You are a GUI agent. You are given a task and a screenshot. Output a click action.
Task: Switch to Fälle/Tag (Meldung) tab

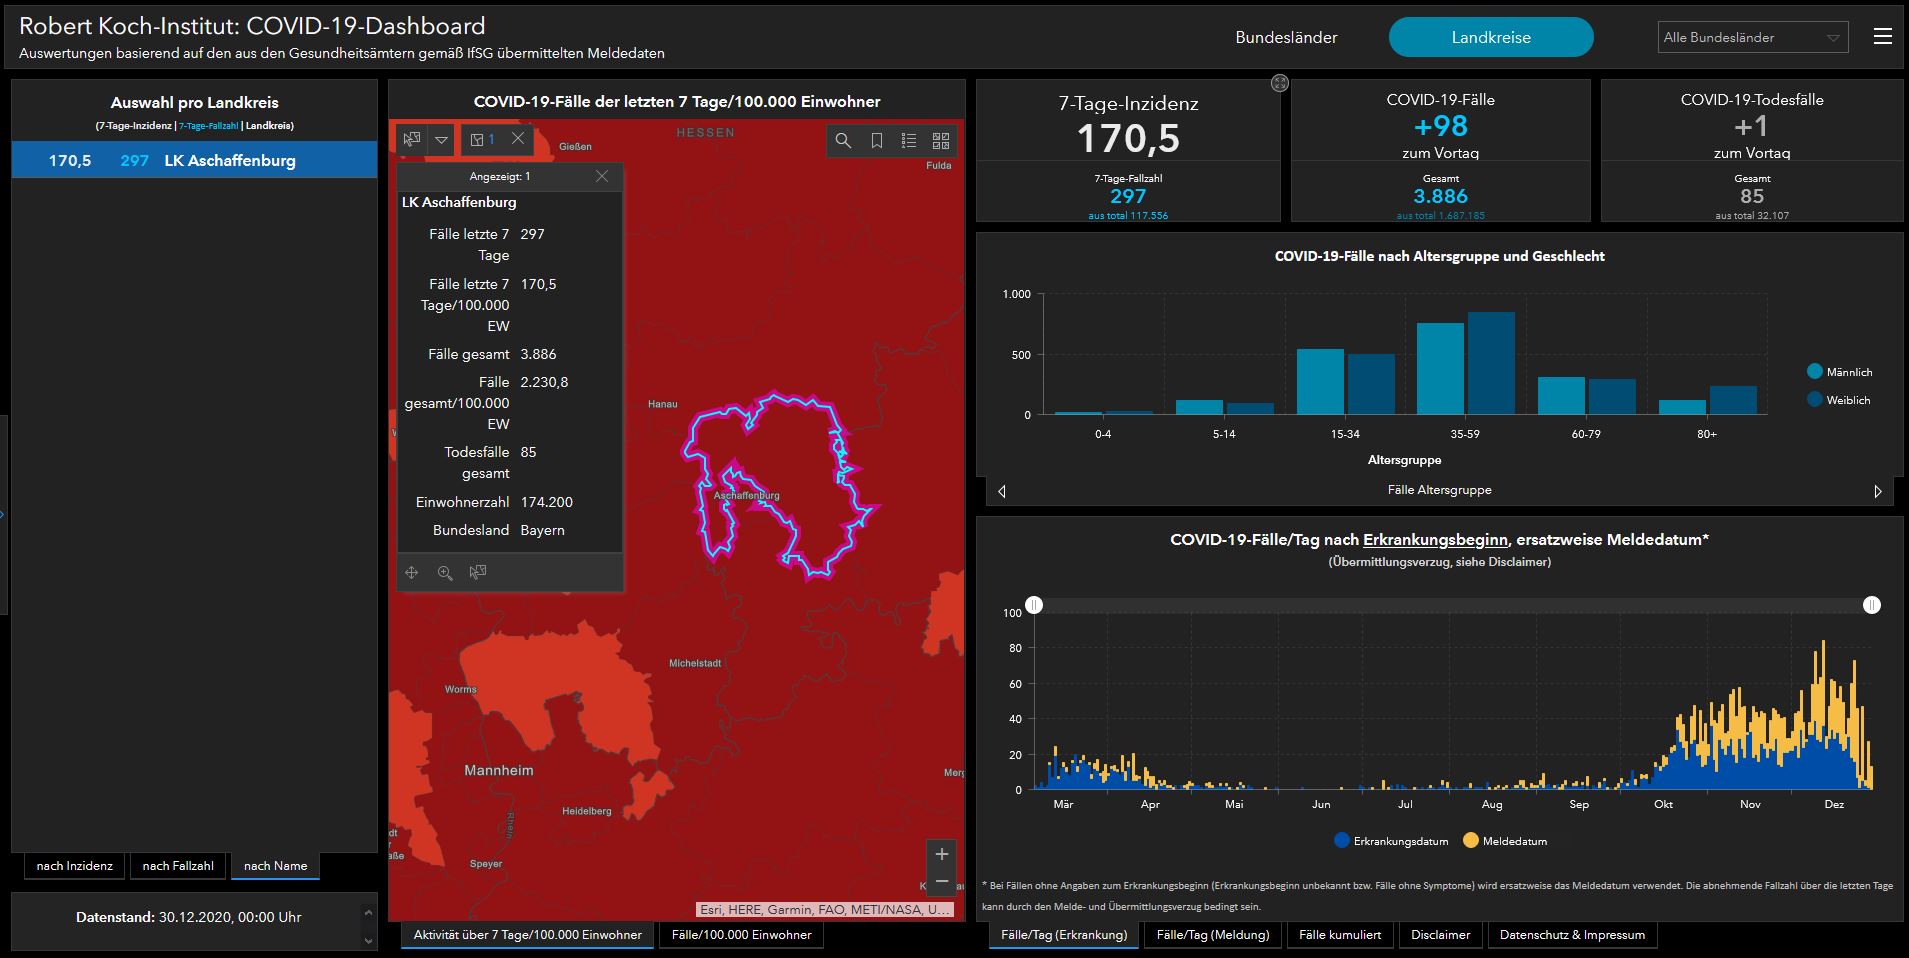(1212, 935)
